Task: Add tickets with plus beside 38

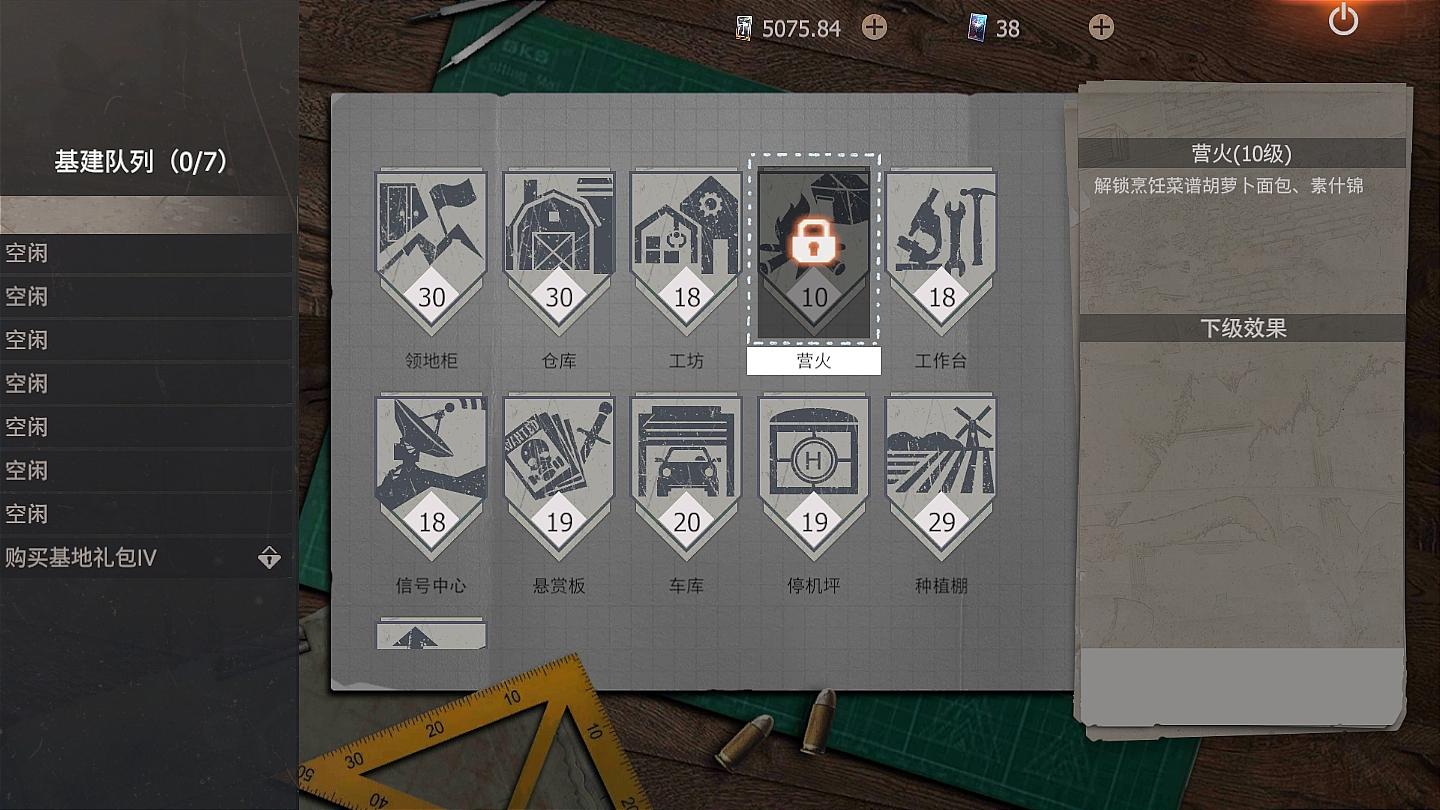Action: pos(1101,27)
